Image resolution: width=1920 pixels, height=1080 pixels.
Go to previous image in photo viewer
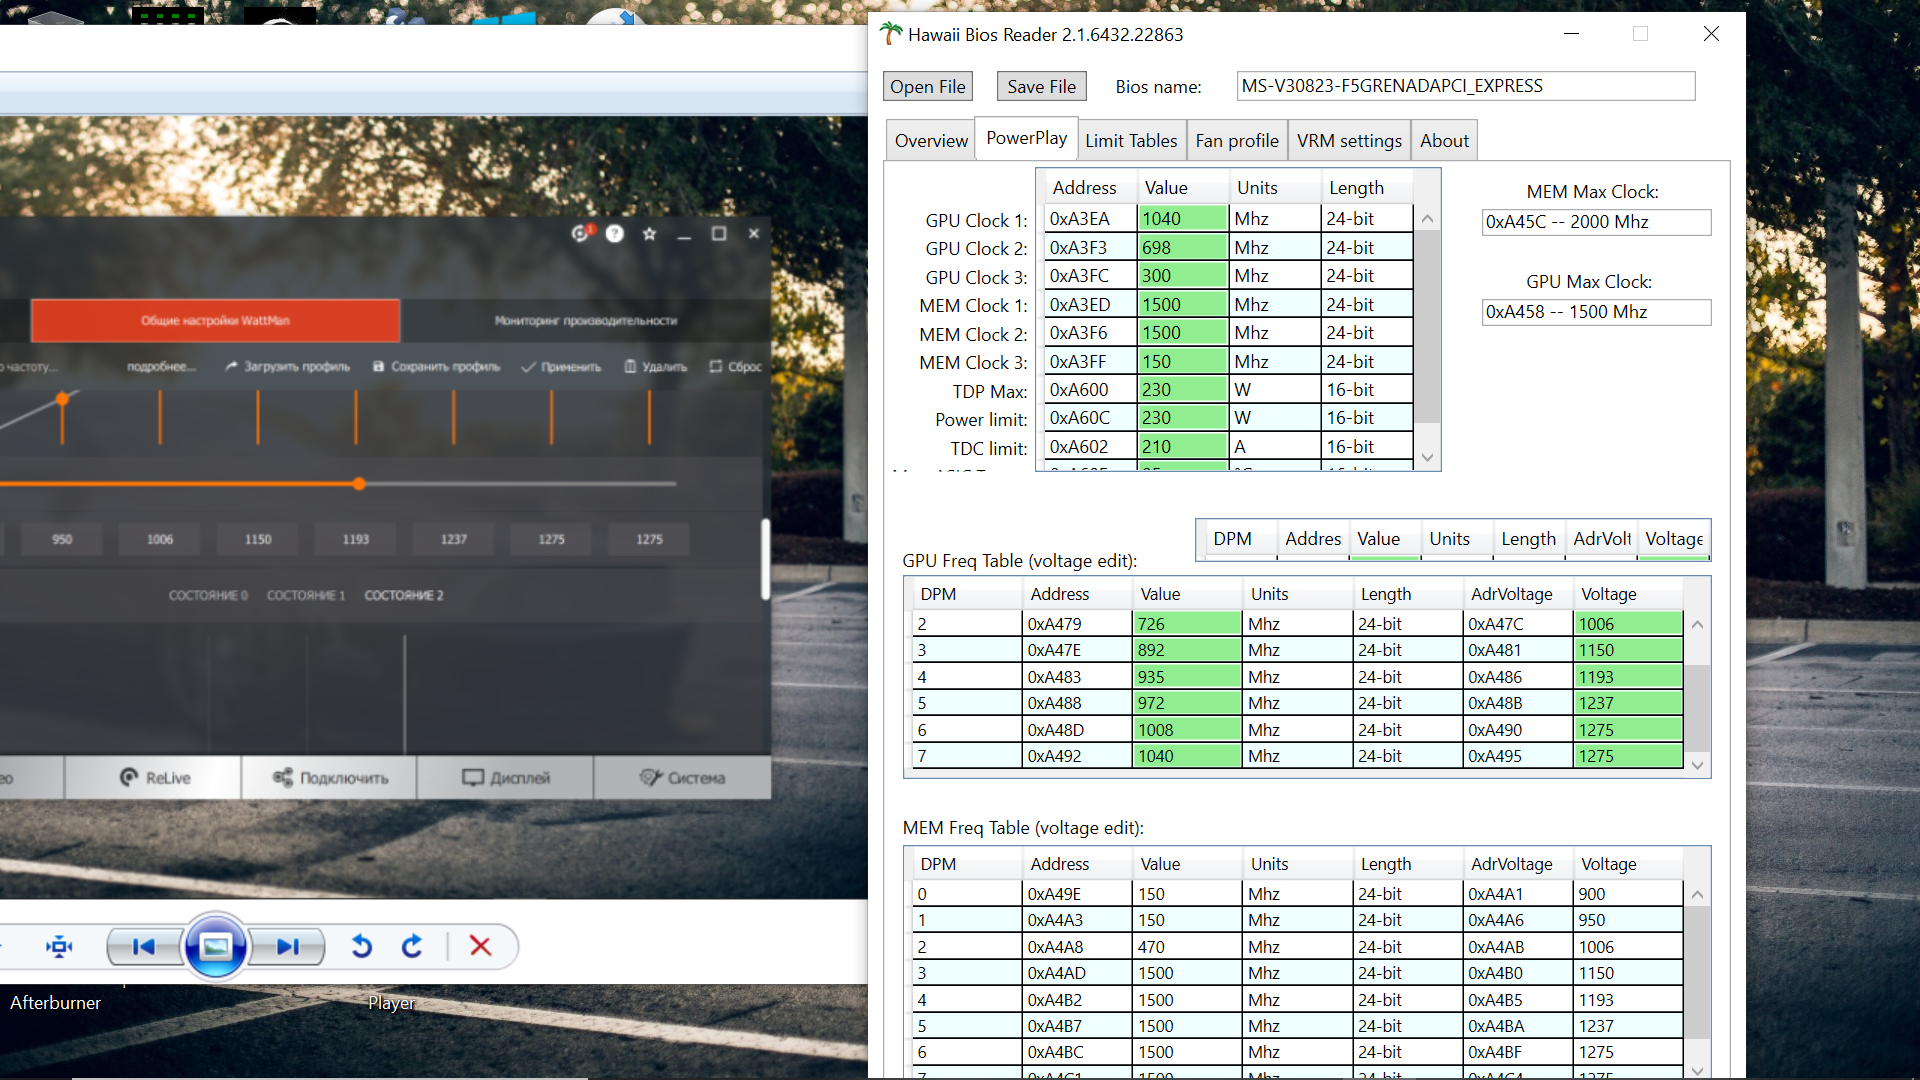pyautogui.click(x=144, y=946)
